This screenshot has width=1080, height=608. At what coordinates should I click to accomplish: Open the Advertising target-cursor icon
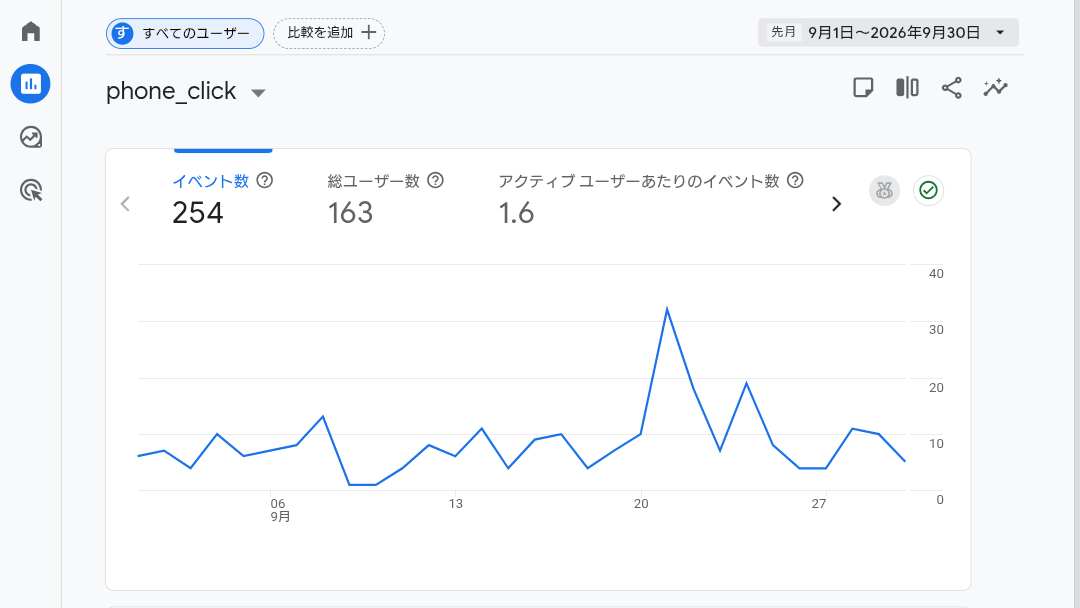[30, 190]
